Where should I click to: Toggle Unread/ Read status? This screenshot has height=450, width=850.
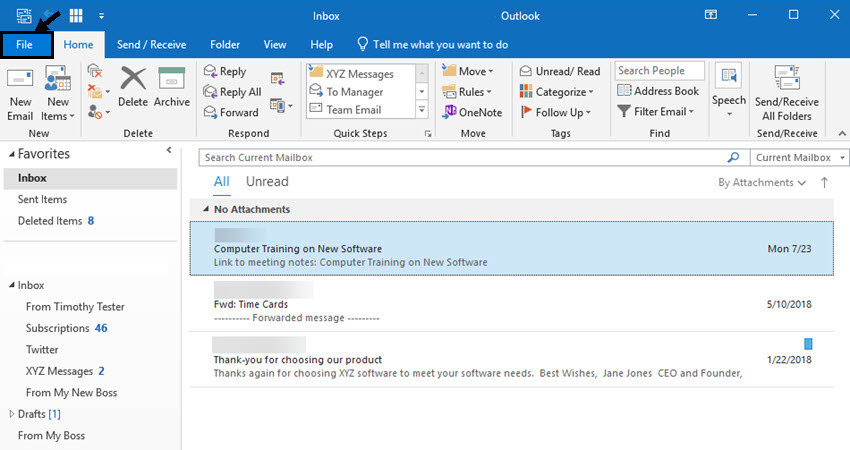click(x=560, y=71)
